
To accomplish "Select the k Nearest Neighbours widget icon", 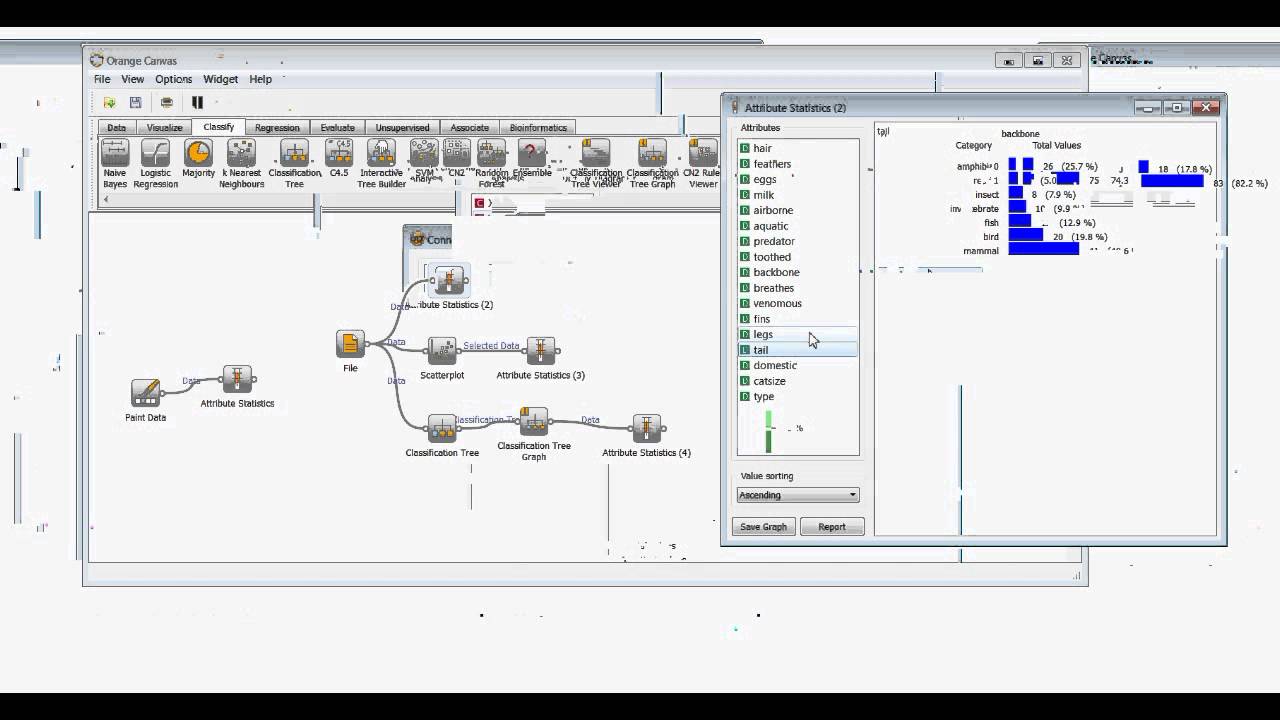I will (x=241, y=153).
